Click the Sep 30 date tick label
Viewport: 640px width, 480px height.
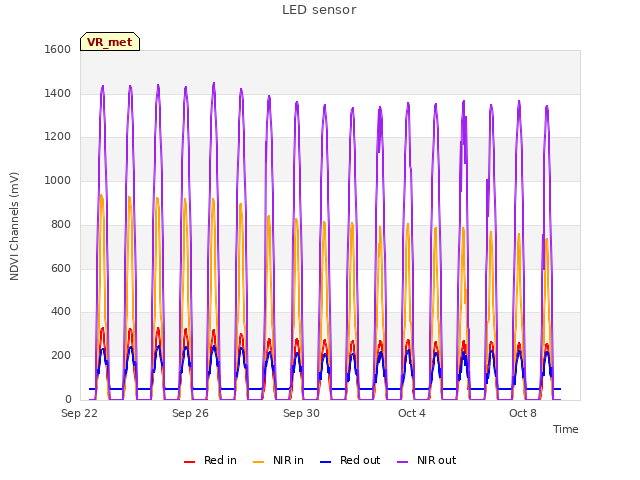pos(301,413)
